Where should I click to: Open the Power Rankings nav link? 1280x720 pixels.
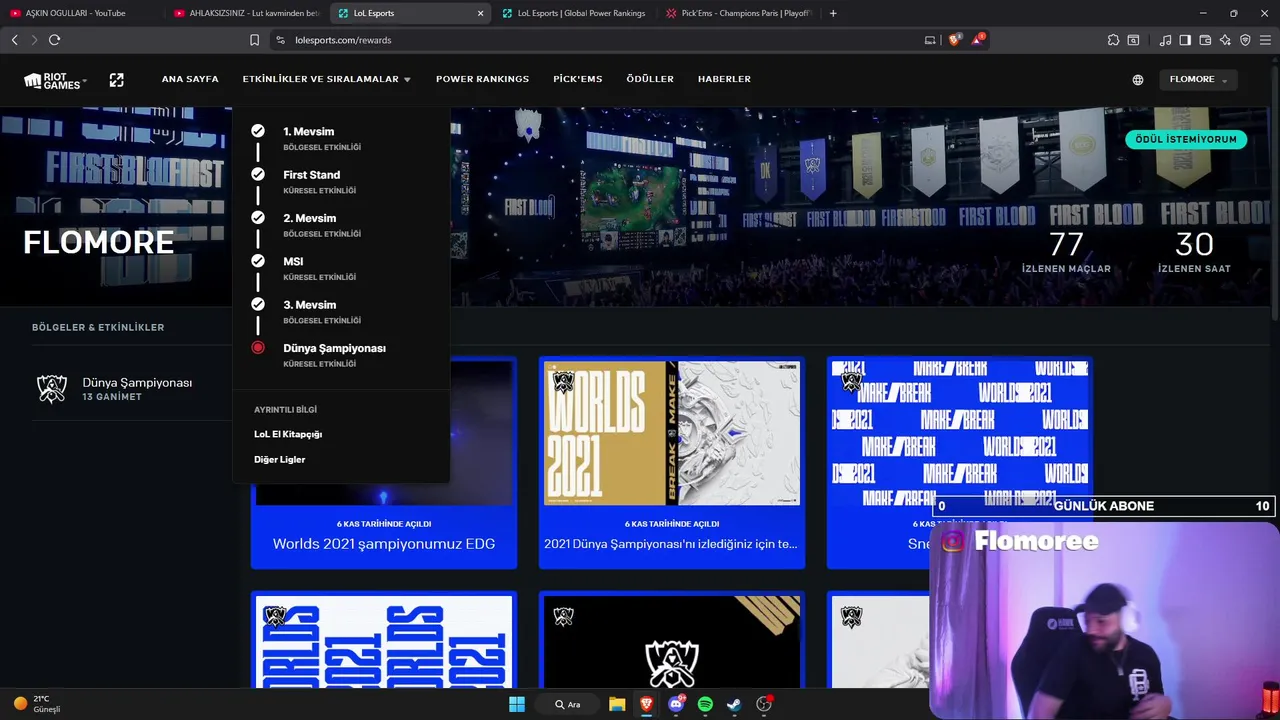[x=482, y=79]
